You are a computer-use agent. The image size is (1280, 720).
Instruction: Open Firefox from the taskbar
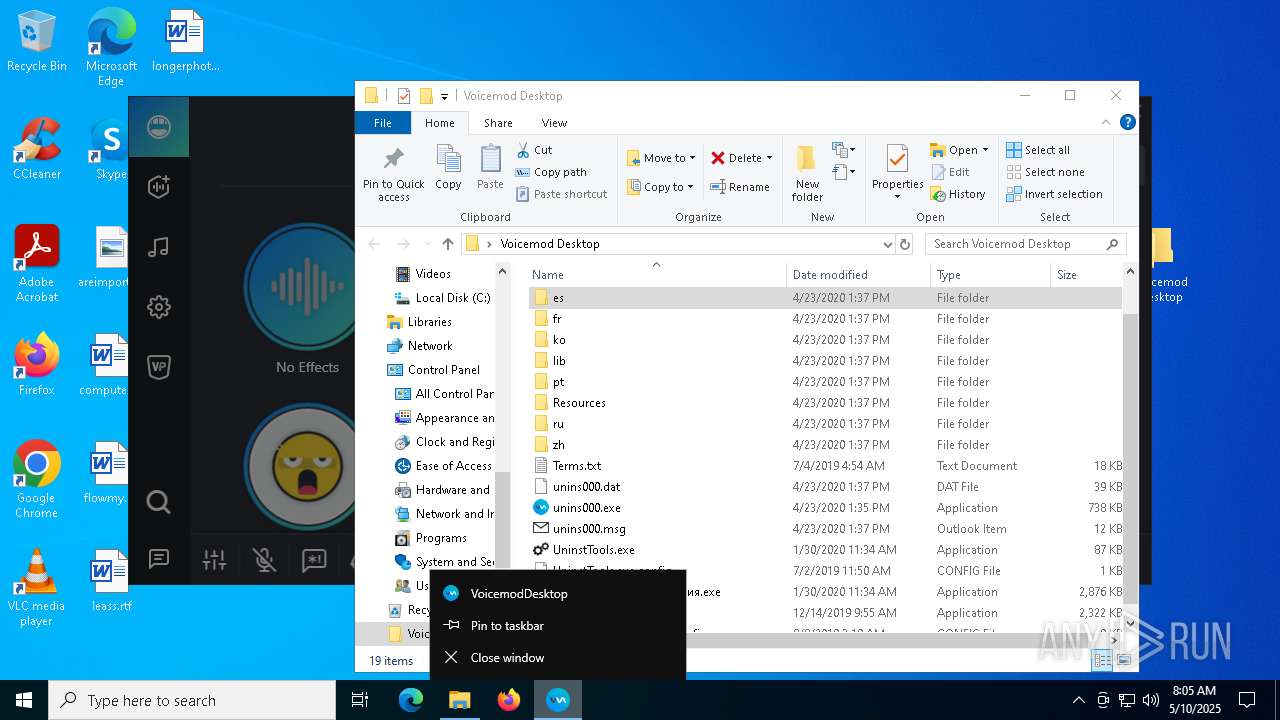pyautogui.click(x=509, y=700)
